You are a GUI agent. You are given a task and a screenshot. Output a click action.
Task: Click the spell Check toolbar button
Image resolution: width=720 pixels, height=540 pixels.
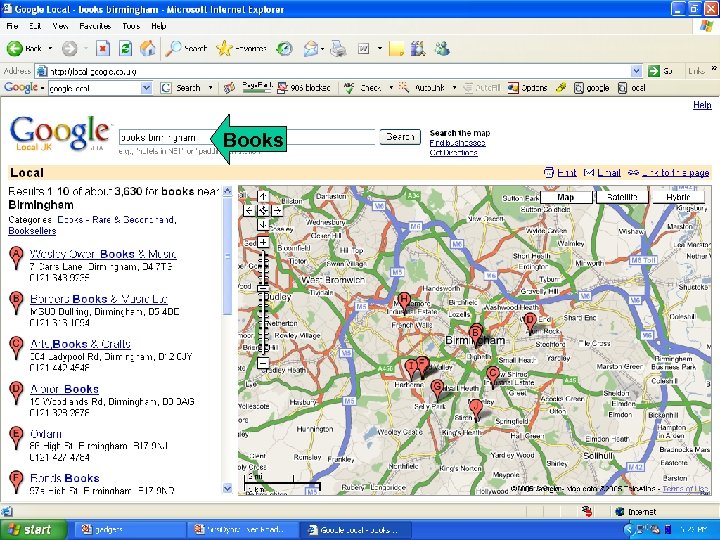pos(363,88)
